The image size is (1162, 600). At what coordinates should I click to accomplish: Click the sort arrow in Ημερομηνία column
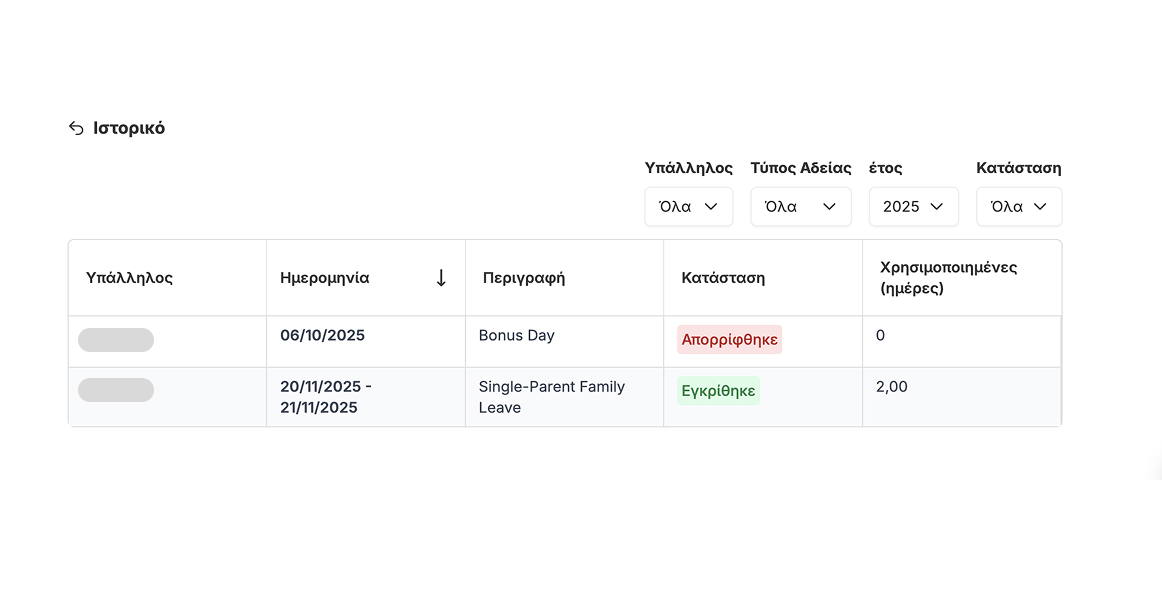(x=441, y=278)
